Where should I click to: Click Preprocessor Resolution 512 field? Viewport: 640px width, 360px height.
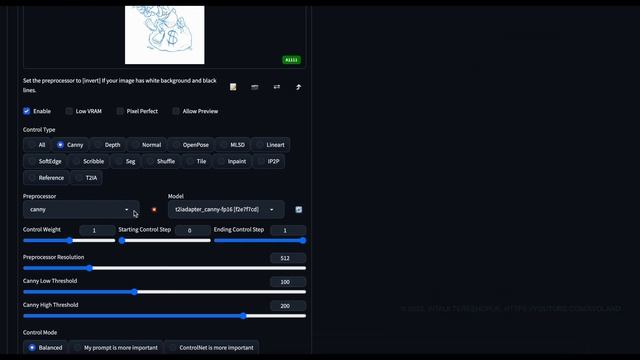click(288, 258)
